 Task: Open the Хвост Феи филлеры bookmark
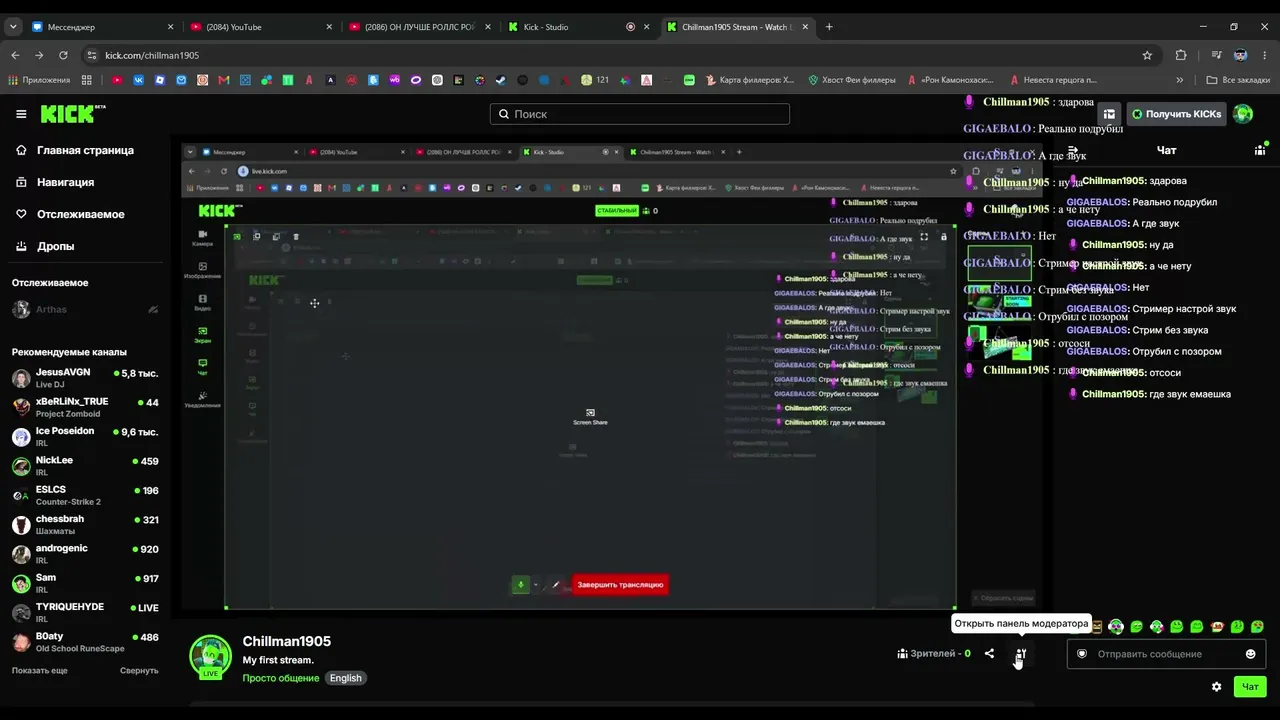pos(852,80)
